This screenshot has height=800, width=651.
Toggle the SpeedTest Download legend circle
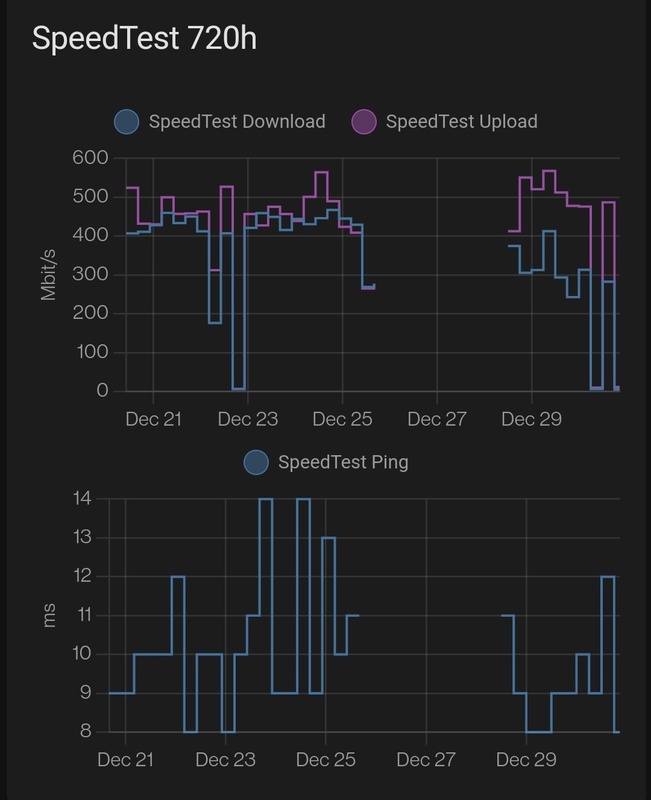(x=127, y=122)
